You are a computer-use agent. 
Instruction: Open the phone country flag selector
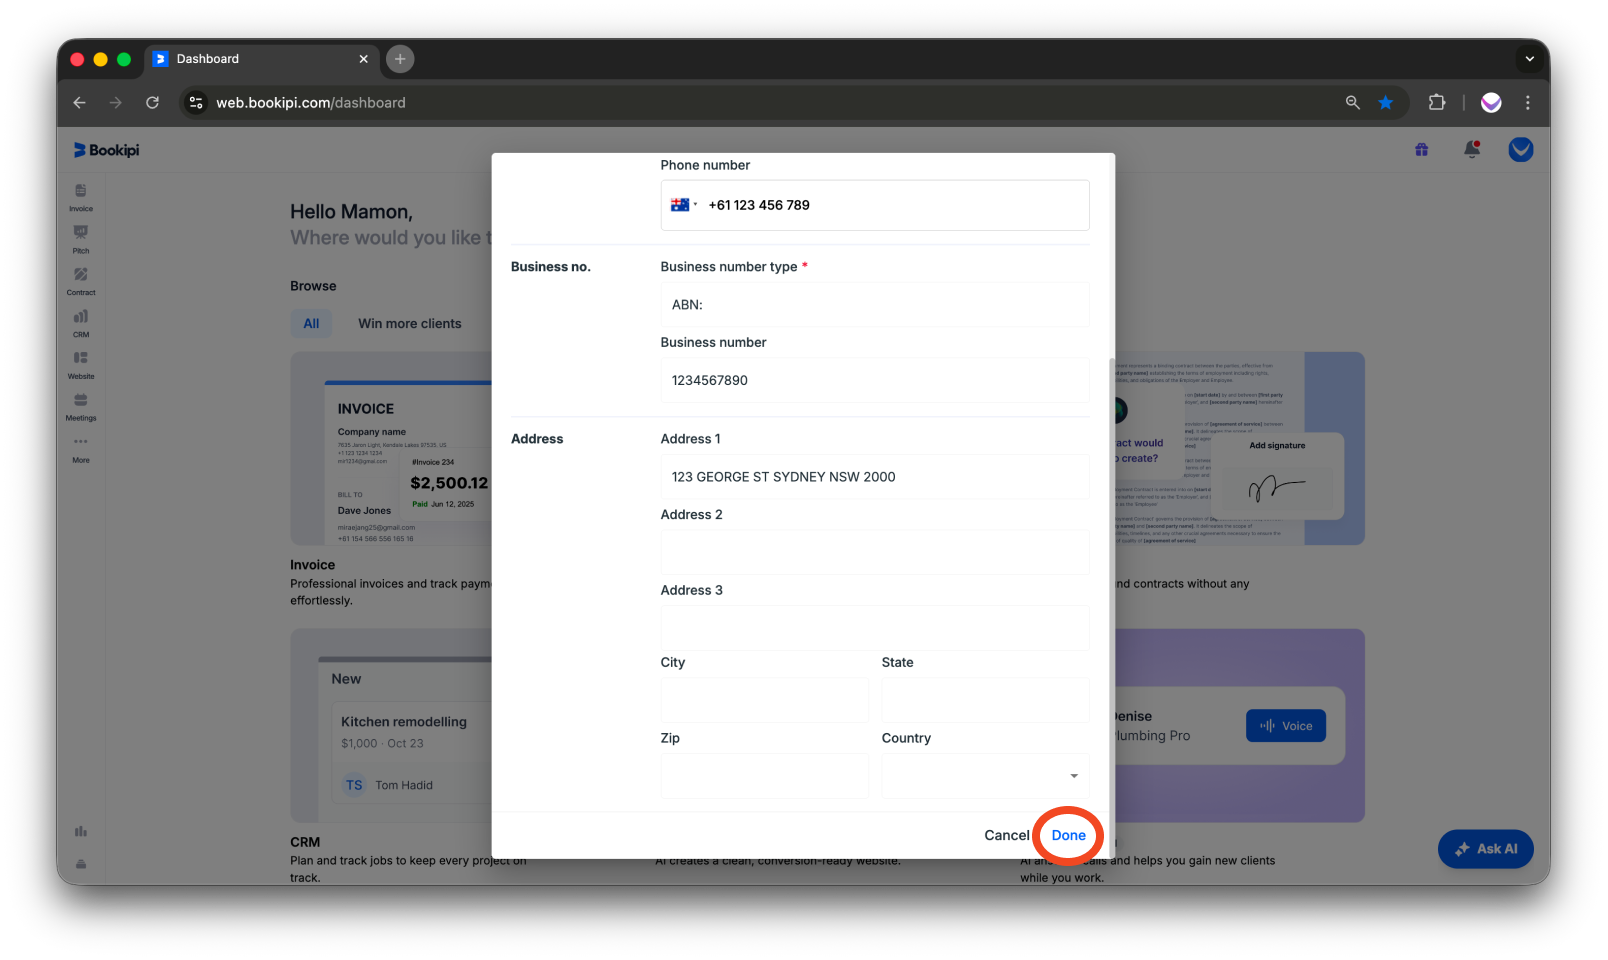(682, 205)
